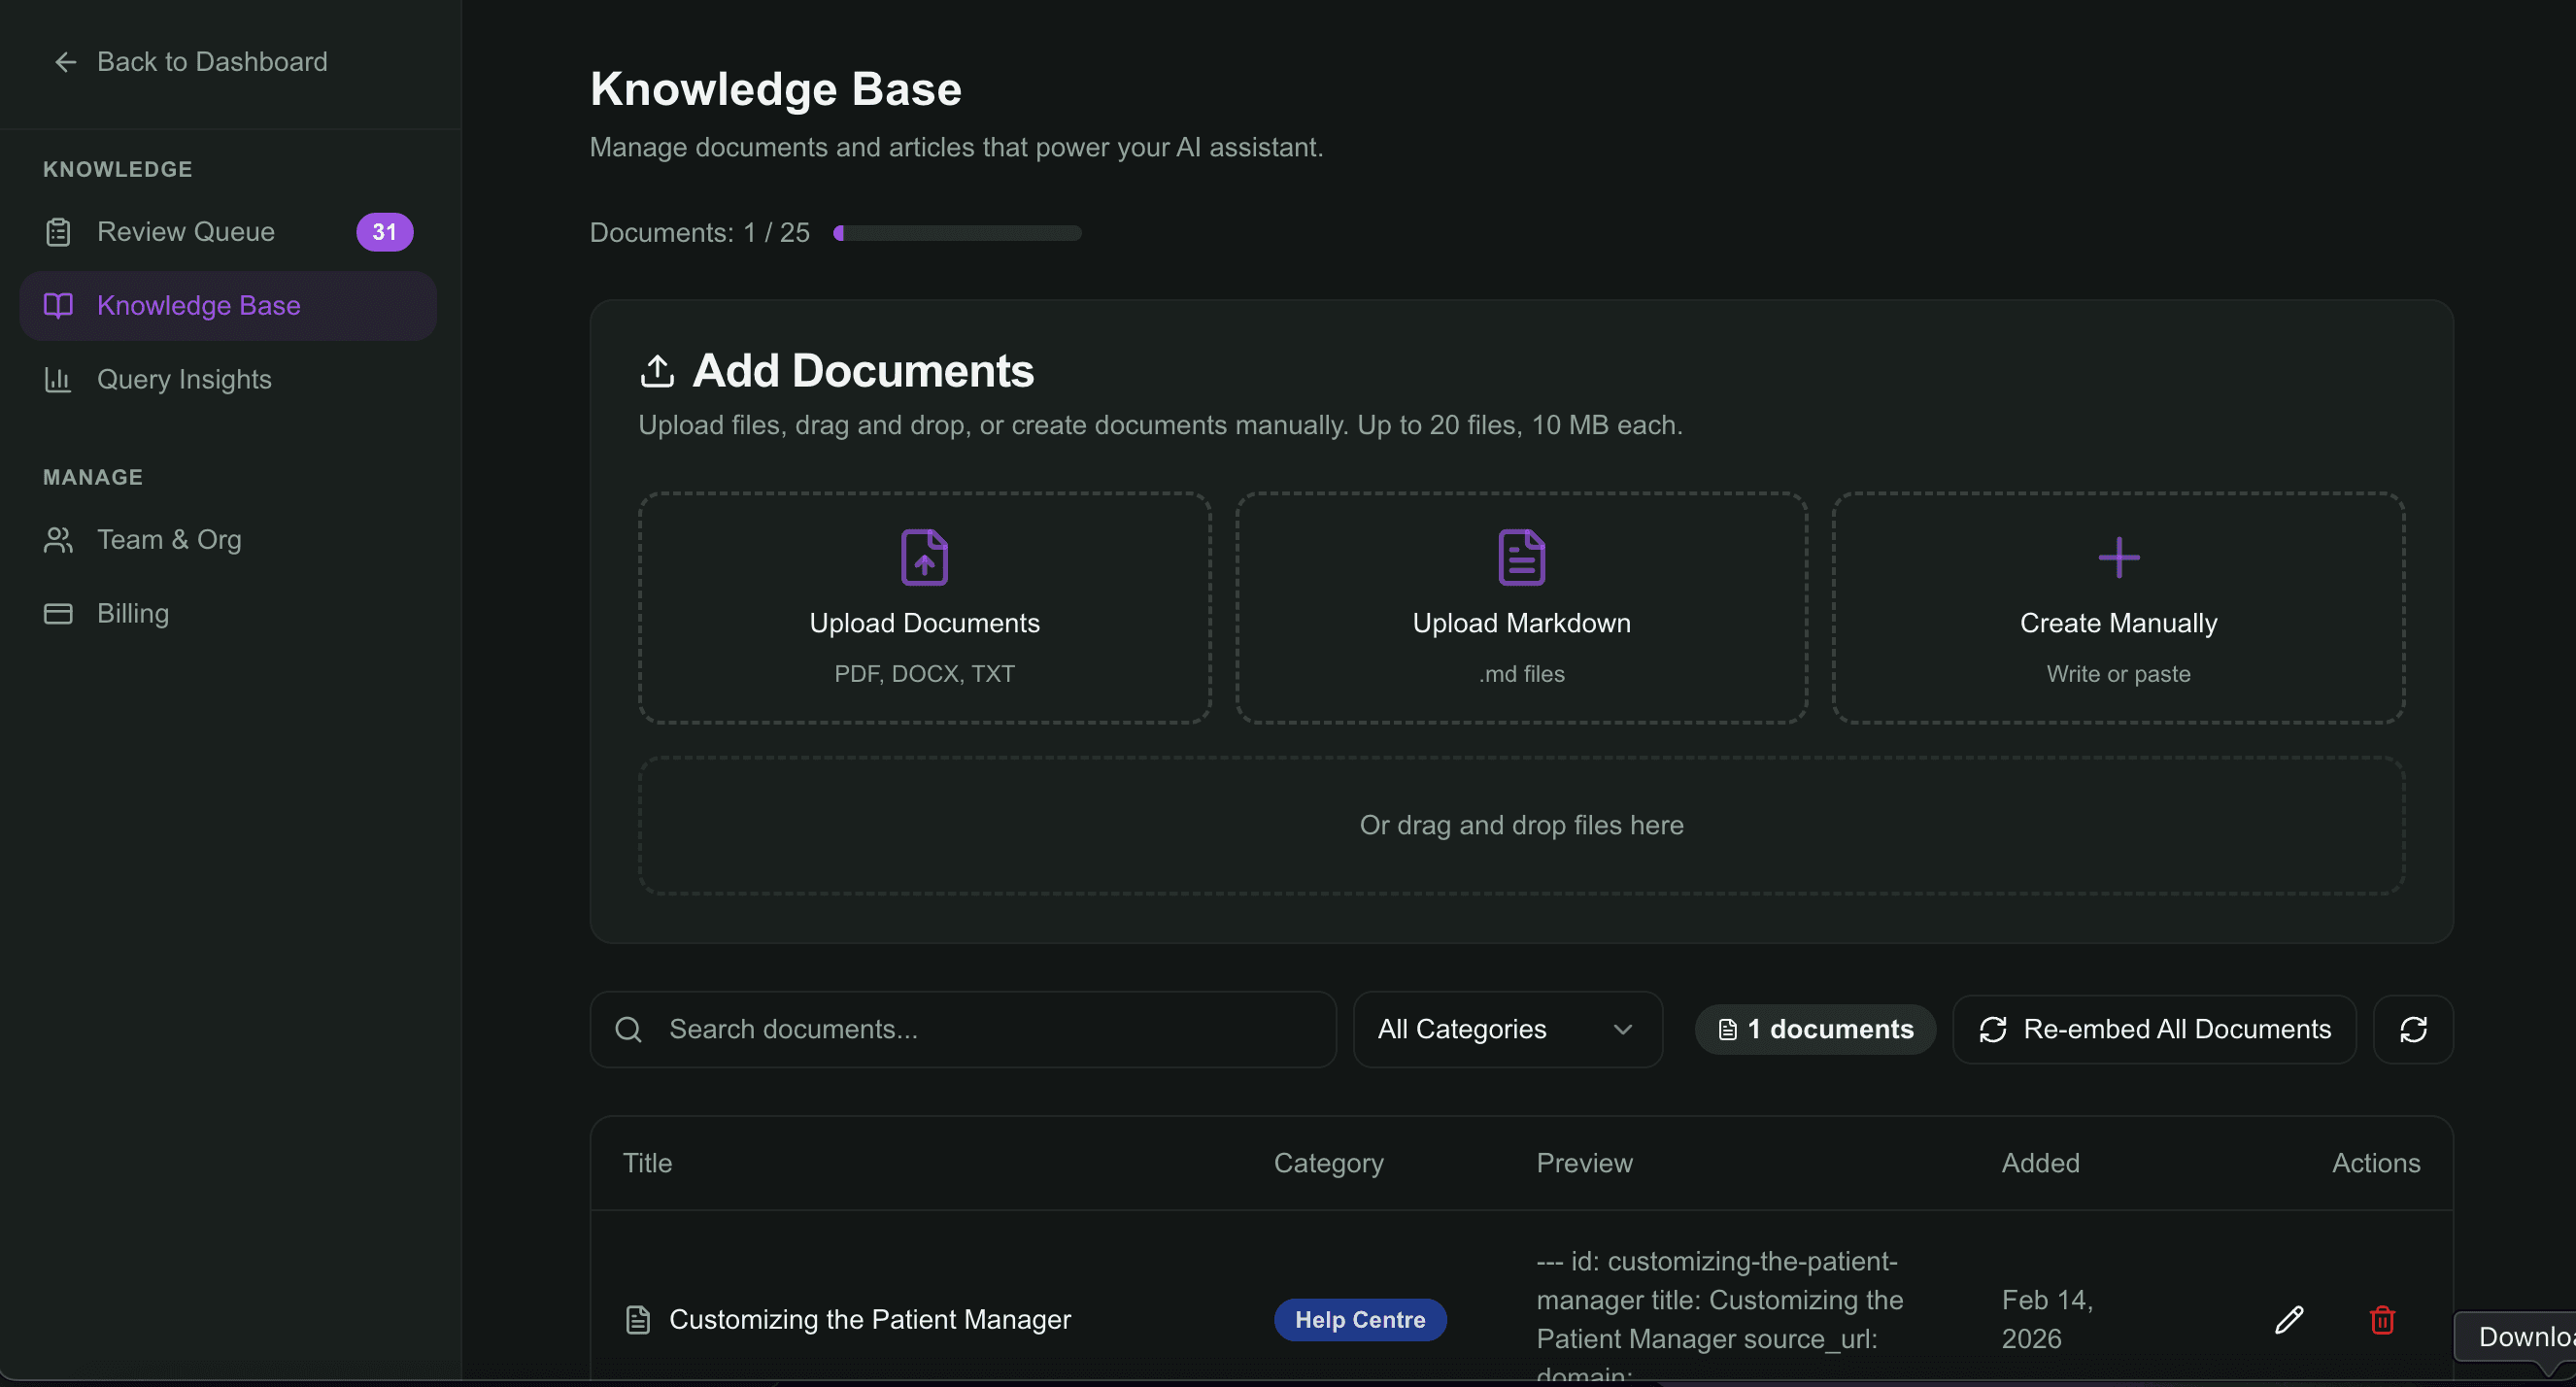Click the refresh icon beside Re-embed All Documents
The width and height of the screenshot is (2576, 1387).
click(x=2413, y=1029)
